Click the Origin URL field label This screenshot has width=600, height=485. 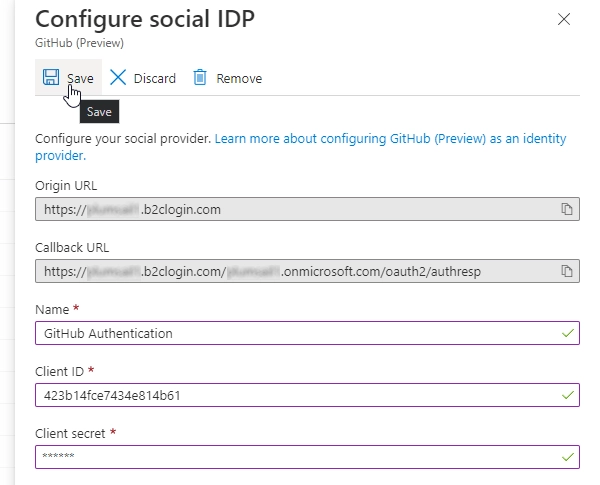coord(66,186)
